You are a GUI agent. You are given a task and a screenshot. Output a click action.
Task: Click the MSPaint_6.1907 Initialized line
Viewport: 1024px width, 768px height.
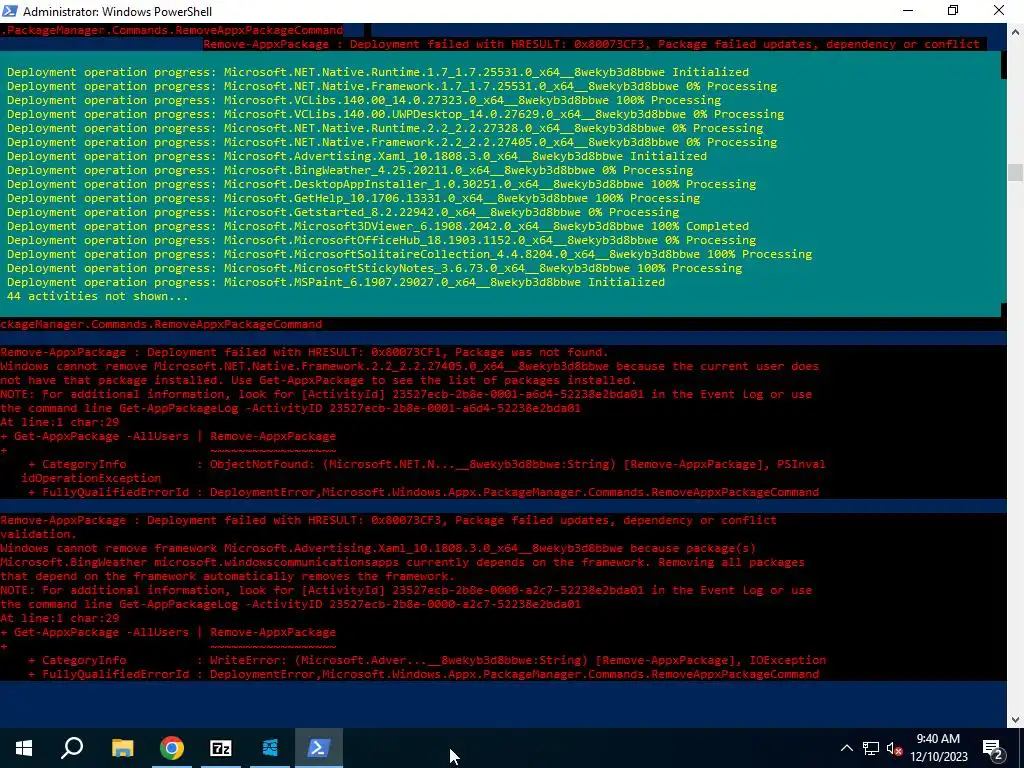(336, 282)
